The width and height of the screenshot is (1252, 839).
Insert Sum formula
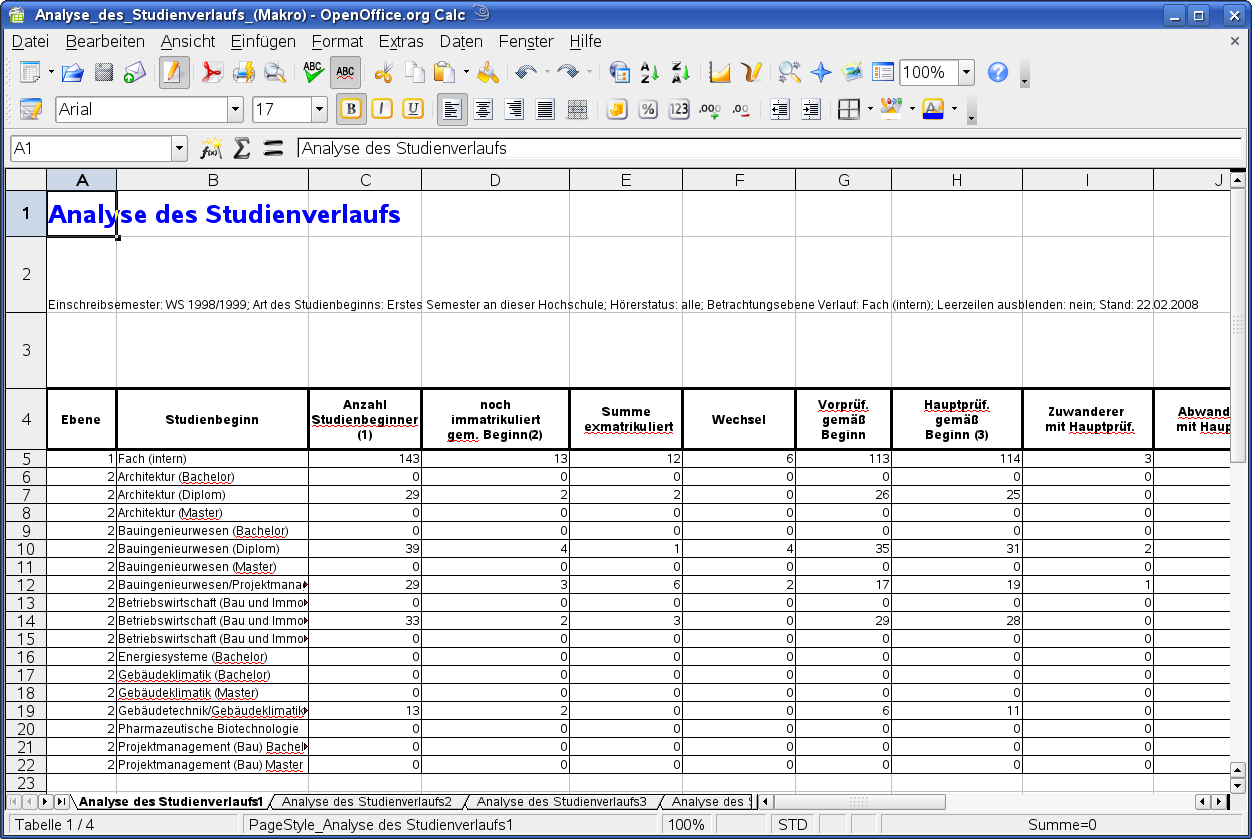(x=241, y=149)
